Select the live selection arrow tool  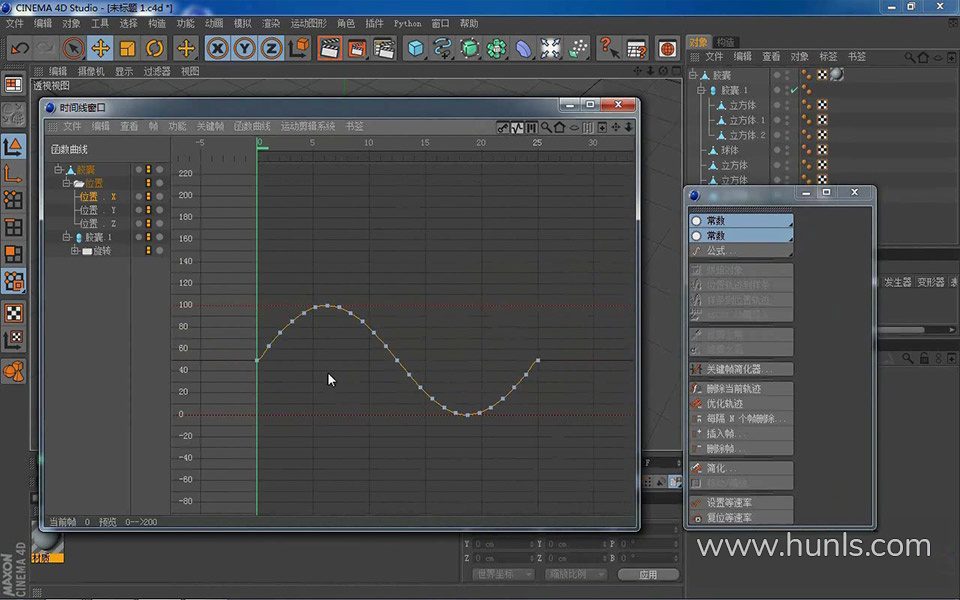pos(73,48)
